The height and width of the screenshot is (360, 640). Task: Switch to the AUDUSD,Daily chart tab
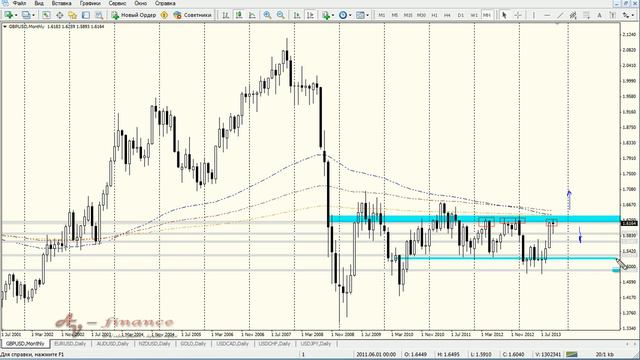(112, 344)
